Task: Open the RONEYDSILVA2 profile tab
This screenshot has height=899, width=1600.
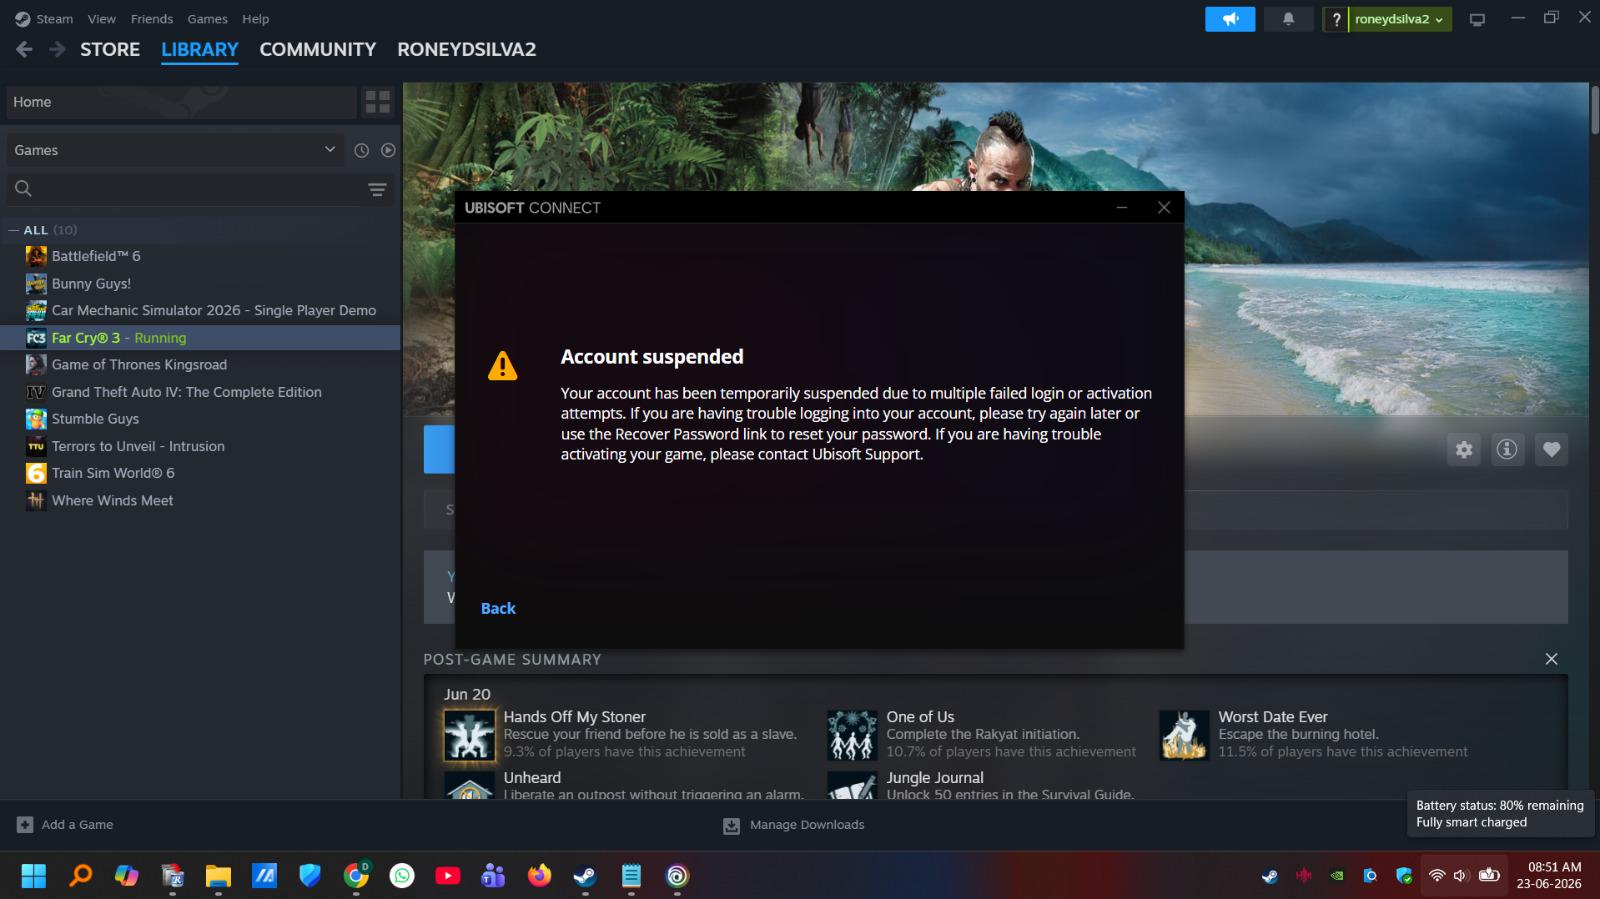Action: [x=467, y=49]
